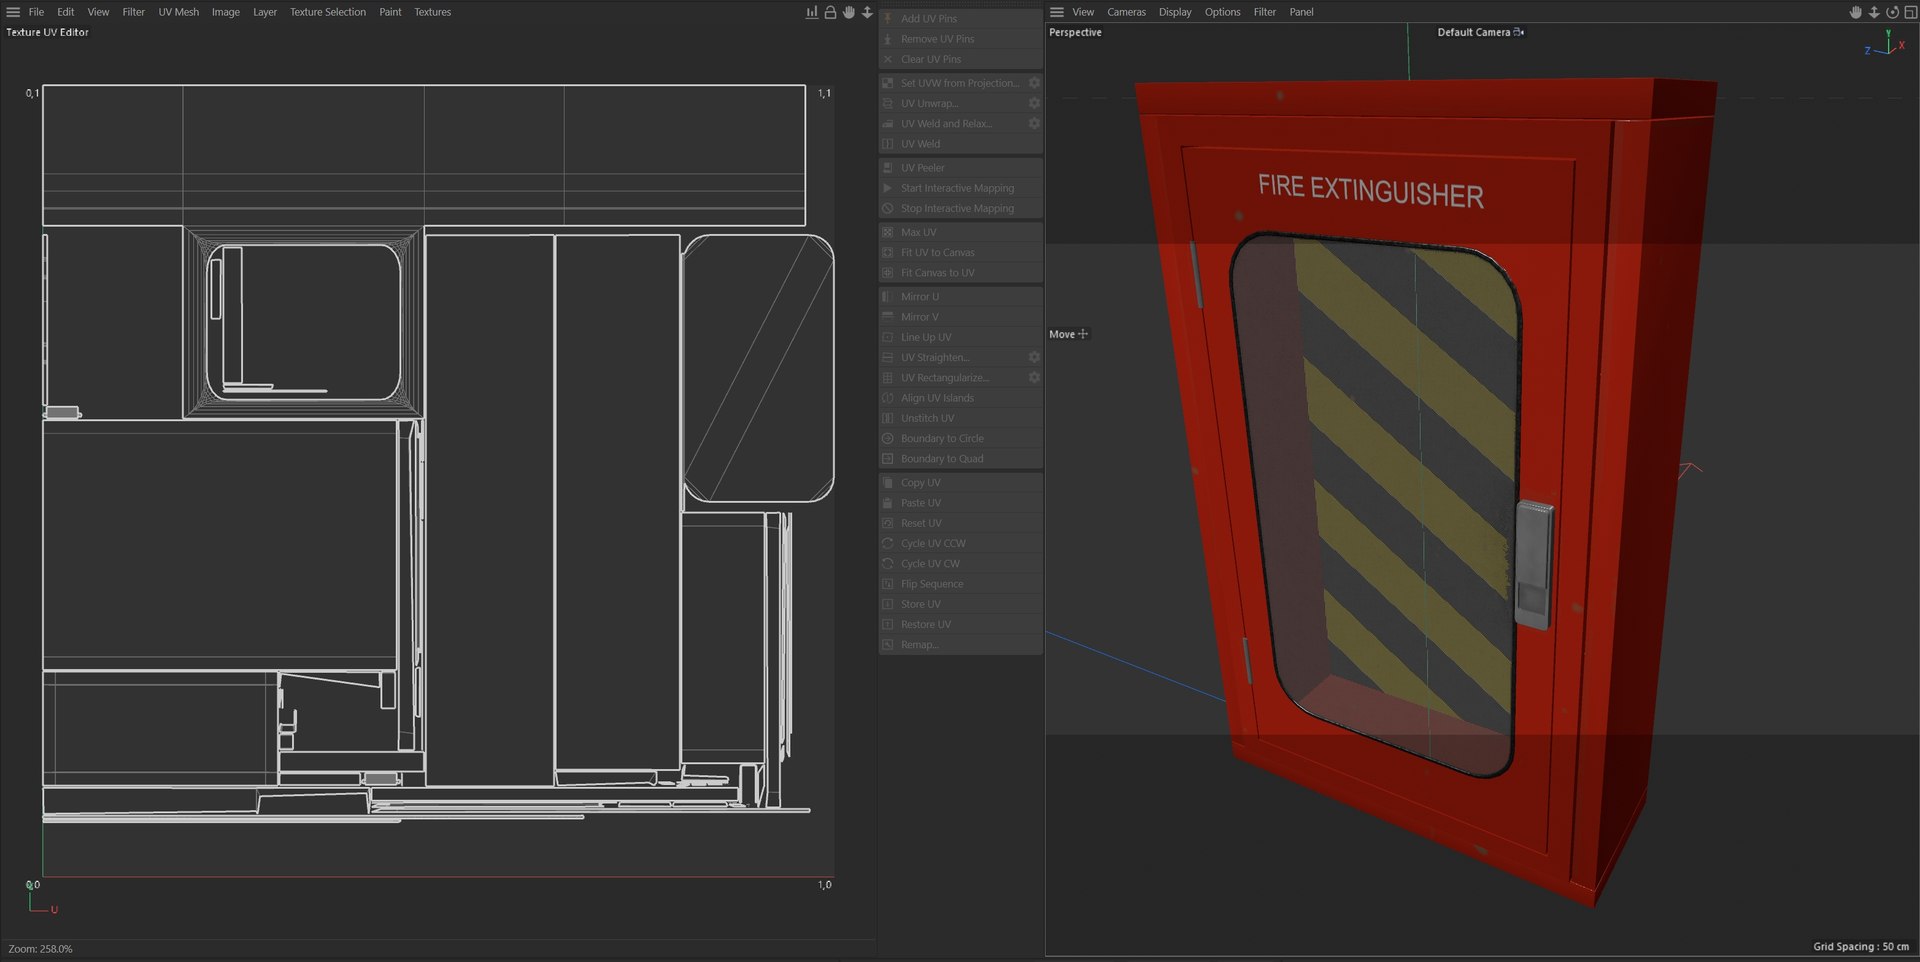This screenshot has width=1920, height=962.
Task: Open the viewport Filter menu
Action: 1265,12
